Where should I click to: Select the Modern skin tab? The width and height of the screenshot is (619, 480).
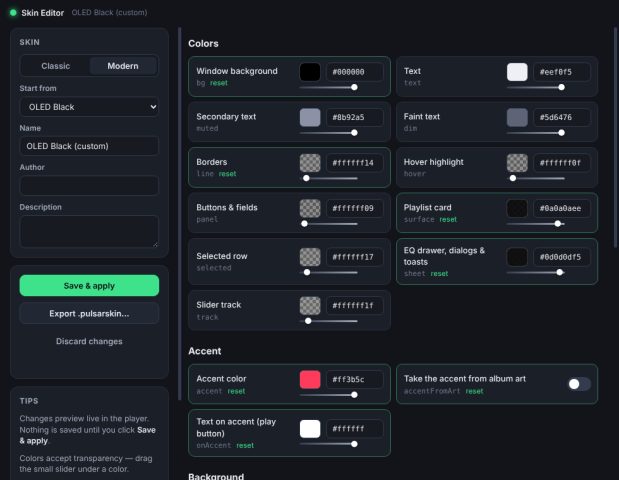(123, 66)
